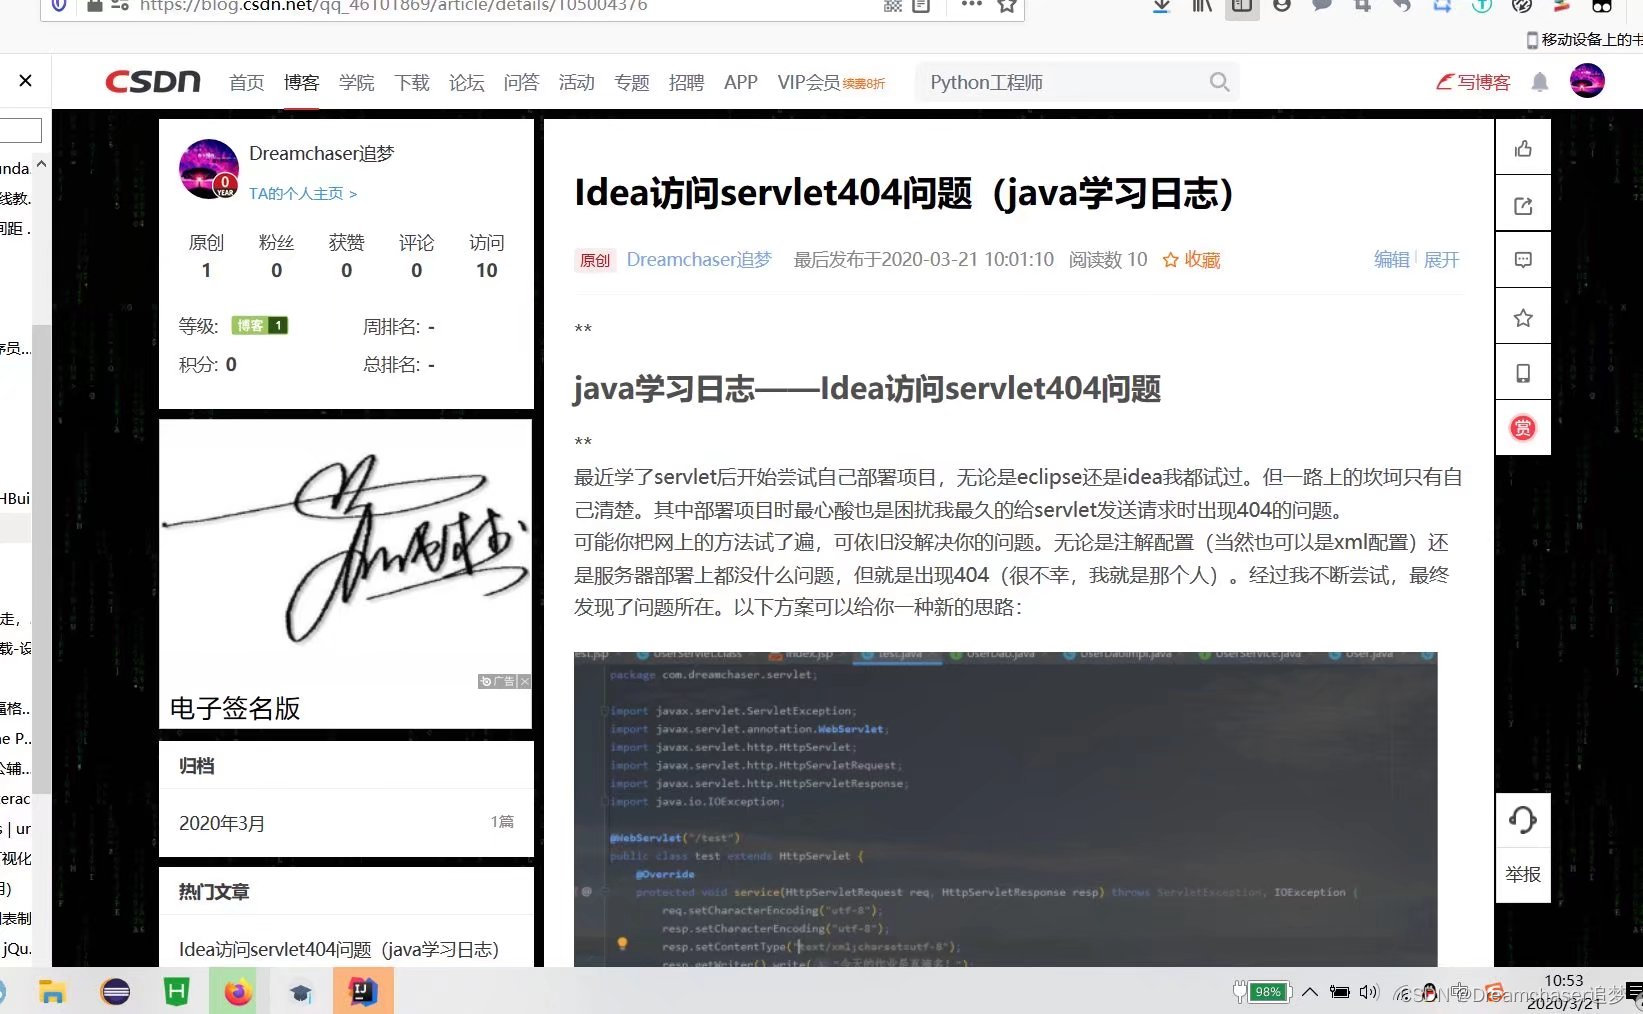The image size is (1643, 1014).
Task: Click author link Dreamchaser追梦 under article title
Action: click(699, 260)
